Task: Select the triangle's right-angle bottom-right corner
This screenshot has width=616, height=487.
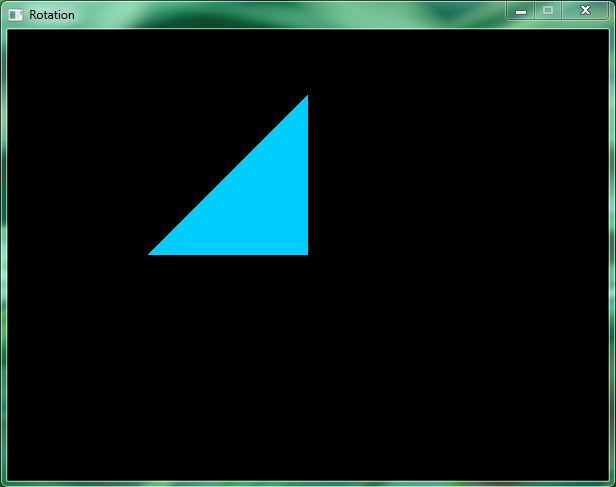Action: [306, 253]
